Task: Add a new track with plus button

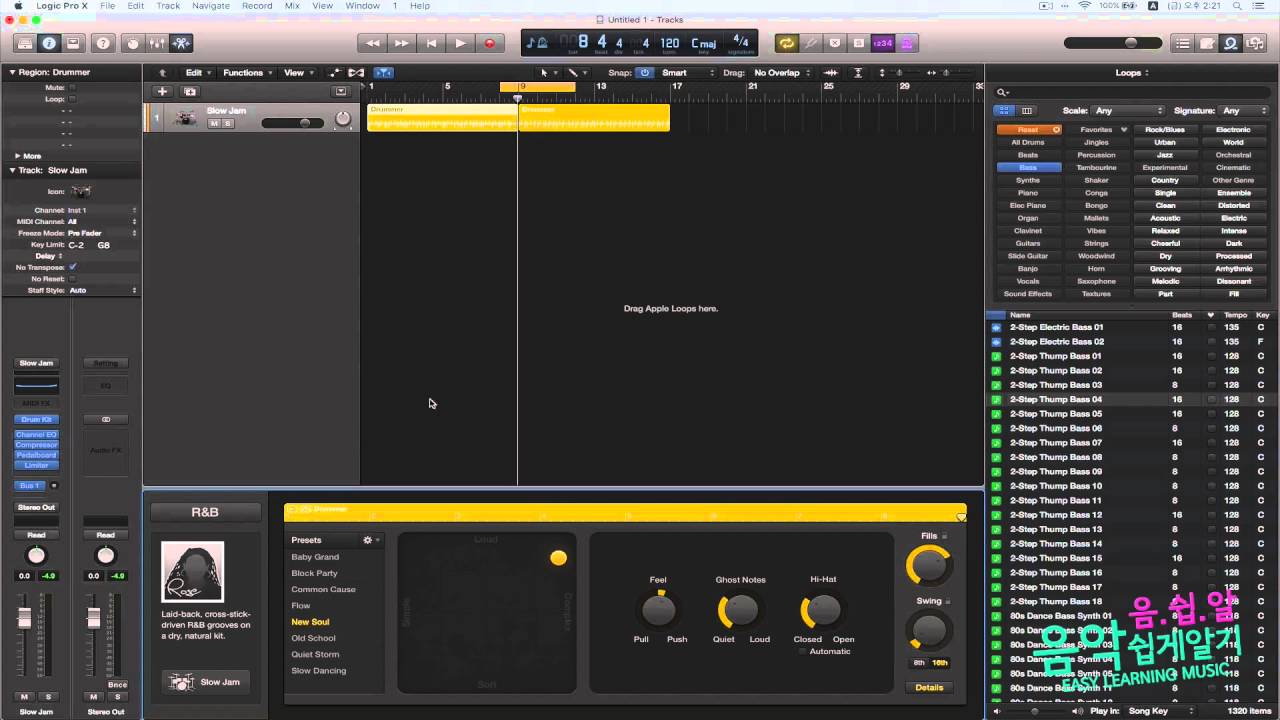Action: point(163,91)
